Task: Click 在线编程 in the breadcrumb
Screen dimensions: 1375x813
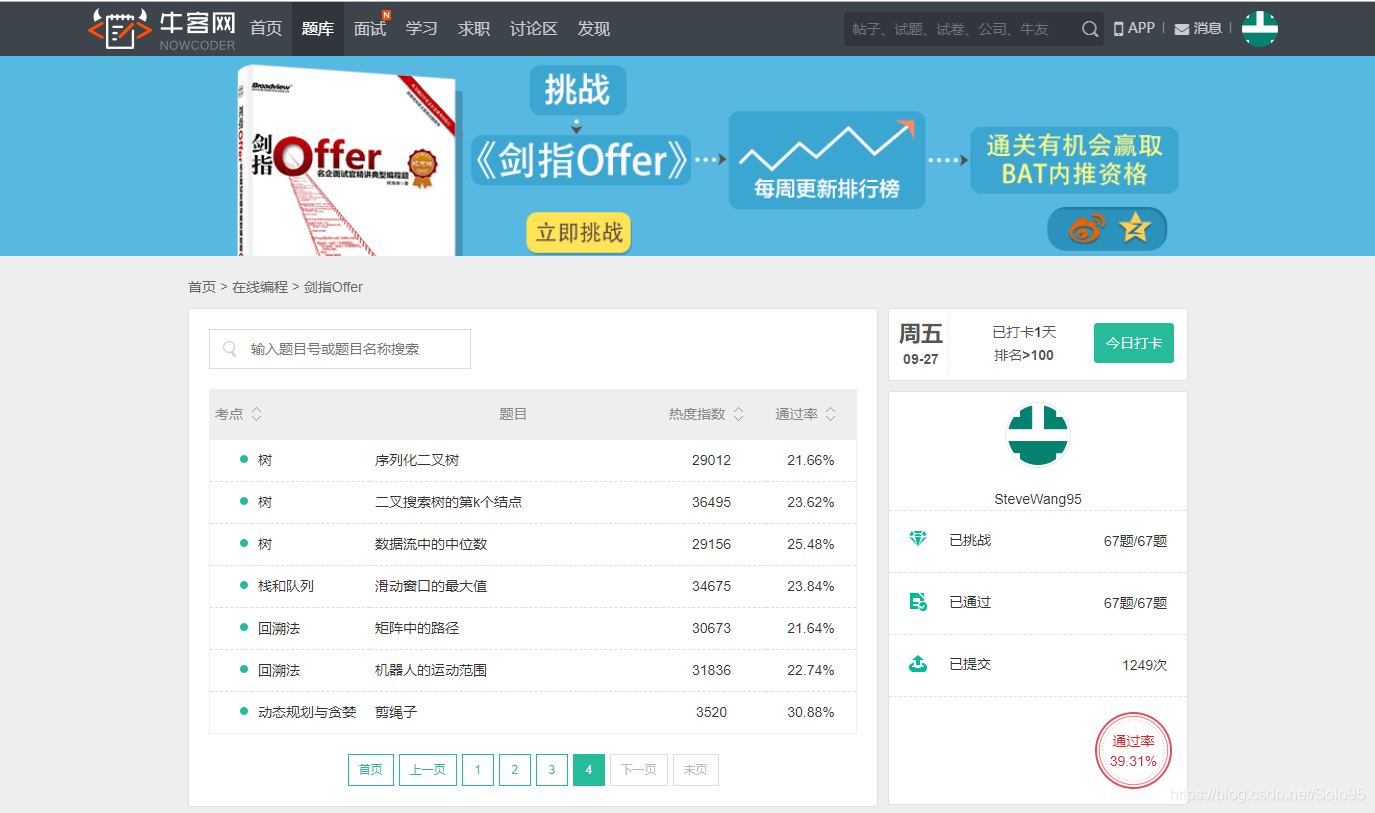Action: click(260, 287)
